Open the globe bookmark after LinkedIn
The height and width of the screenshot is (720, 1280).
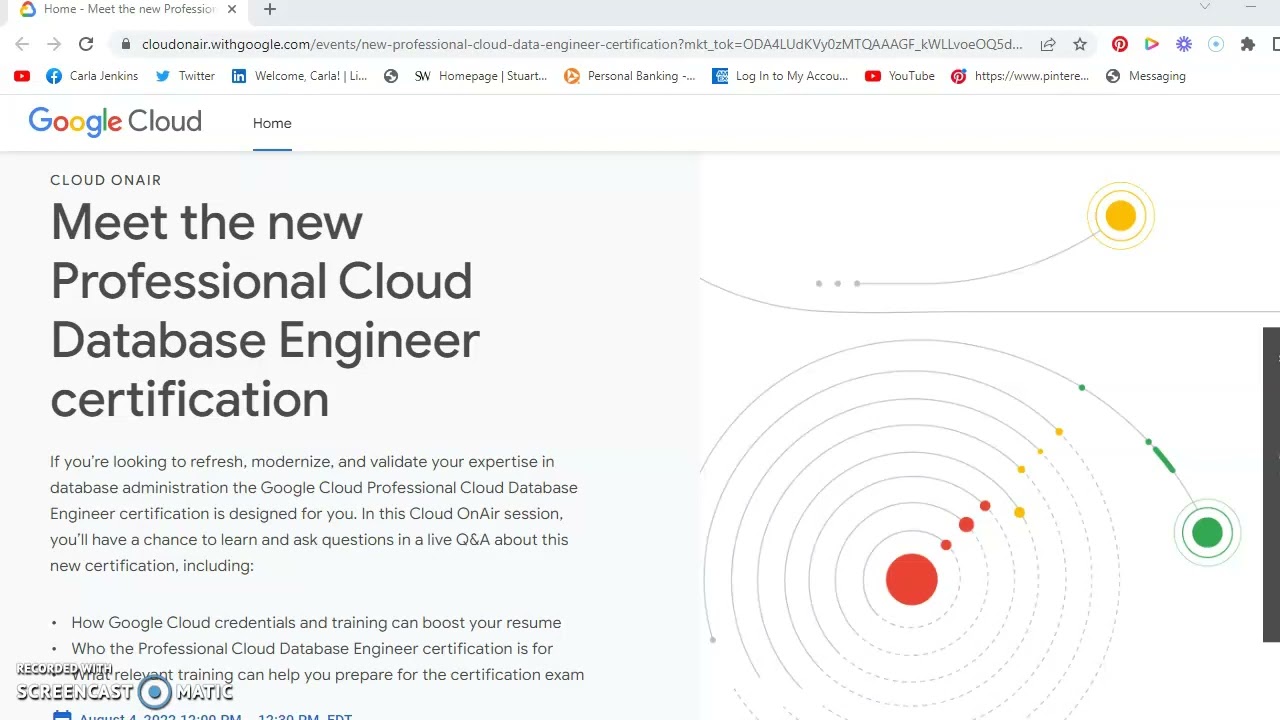[x=391, y=76]
